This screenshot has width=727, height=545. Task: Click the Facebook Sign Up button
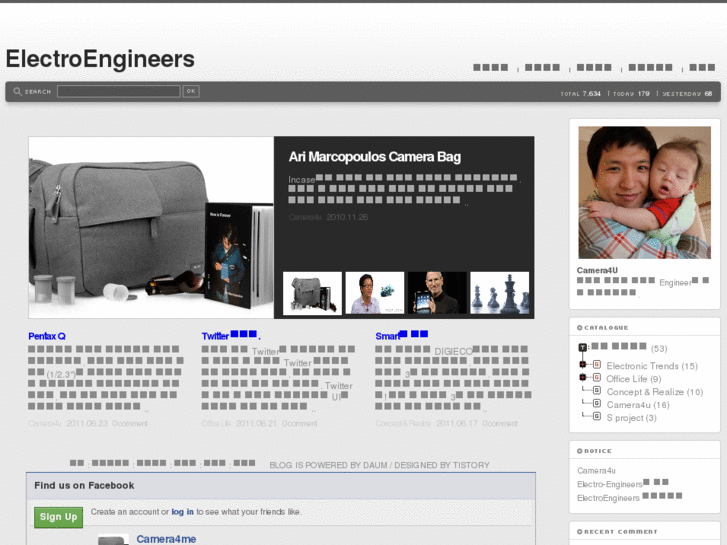click(58, 517)
